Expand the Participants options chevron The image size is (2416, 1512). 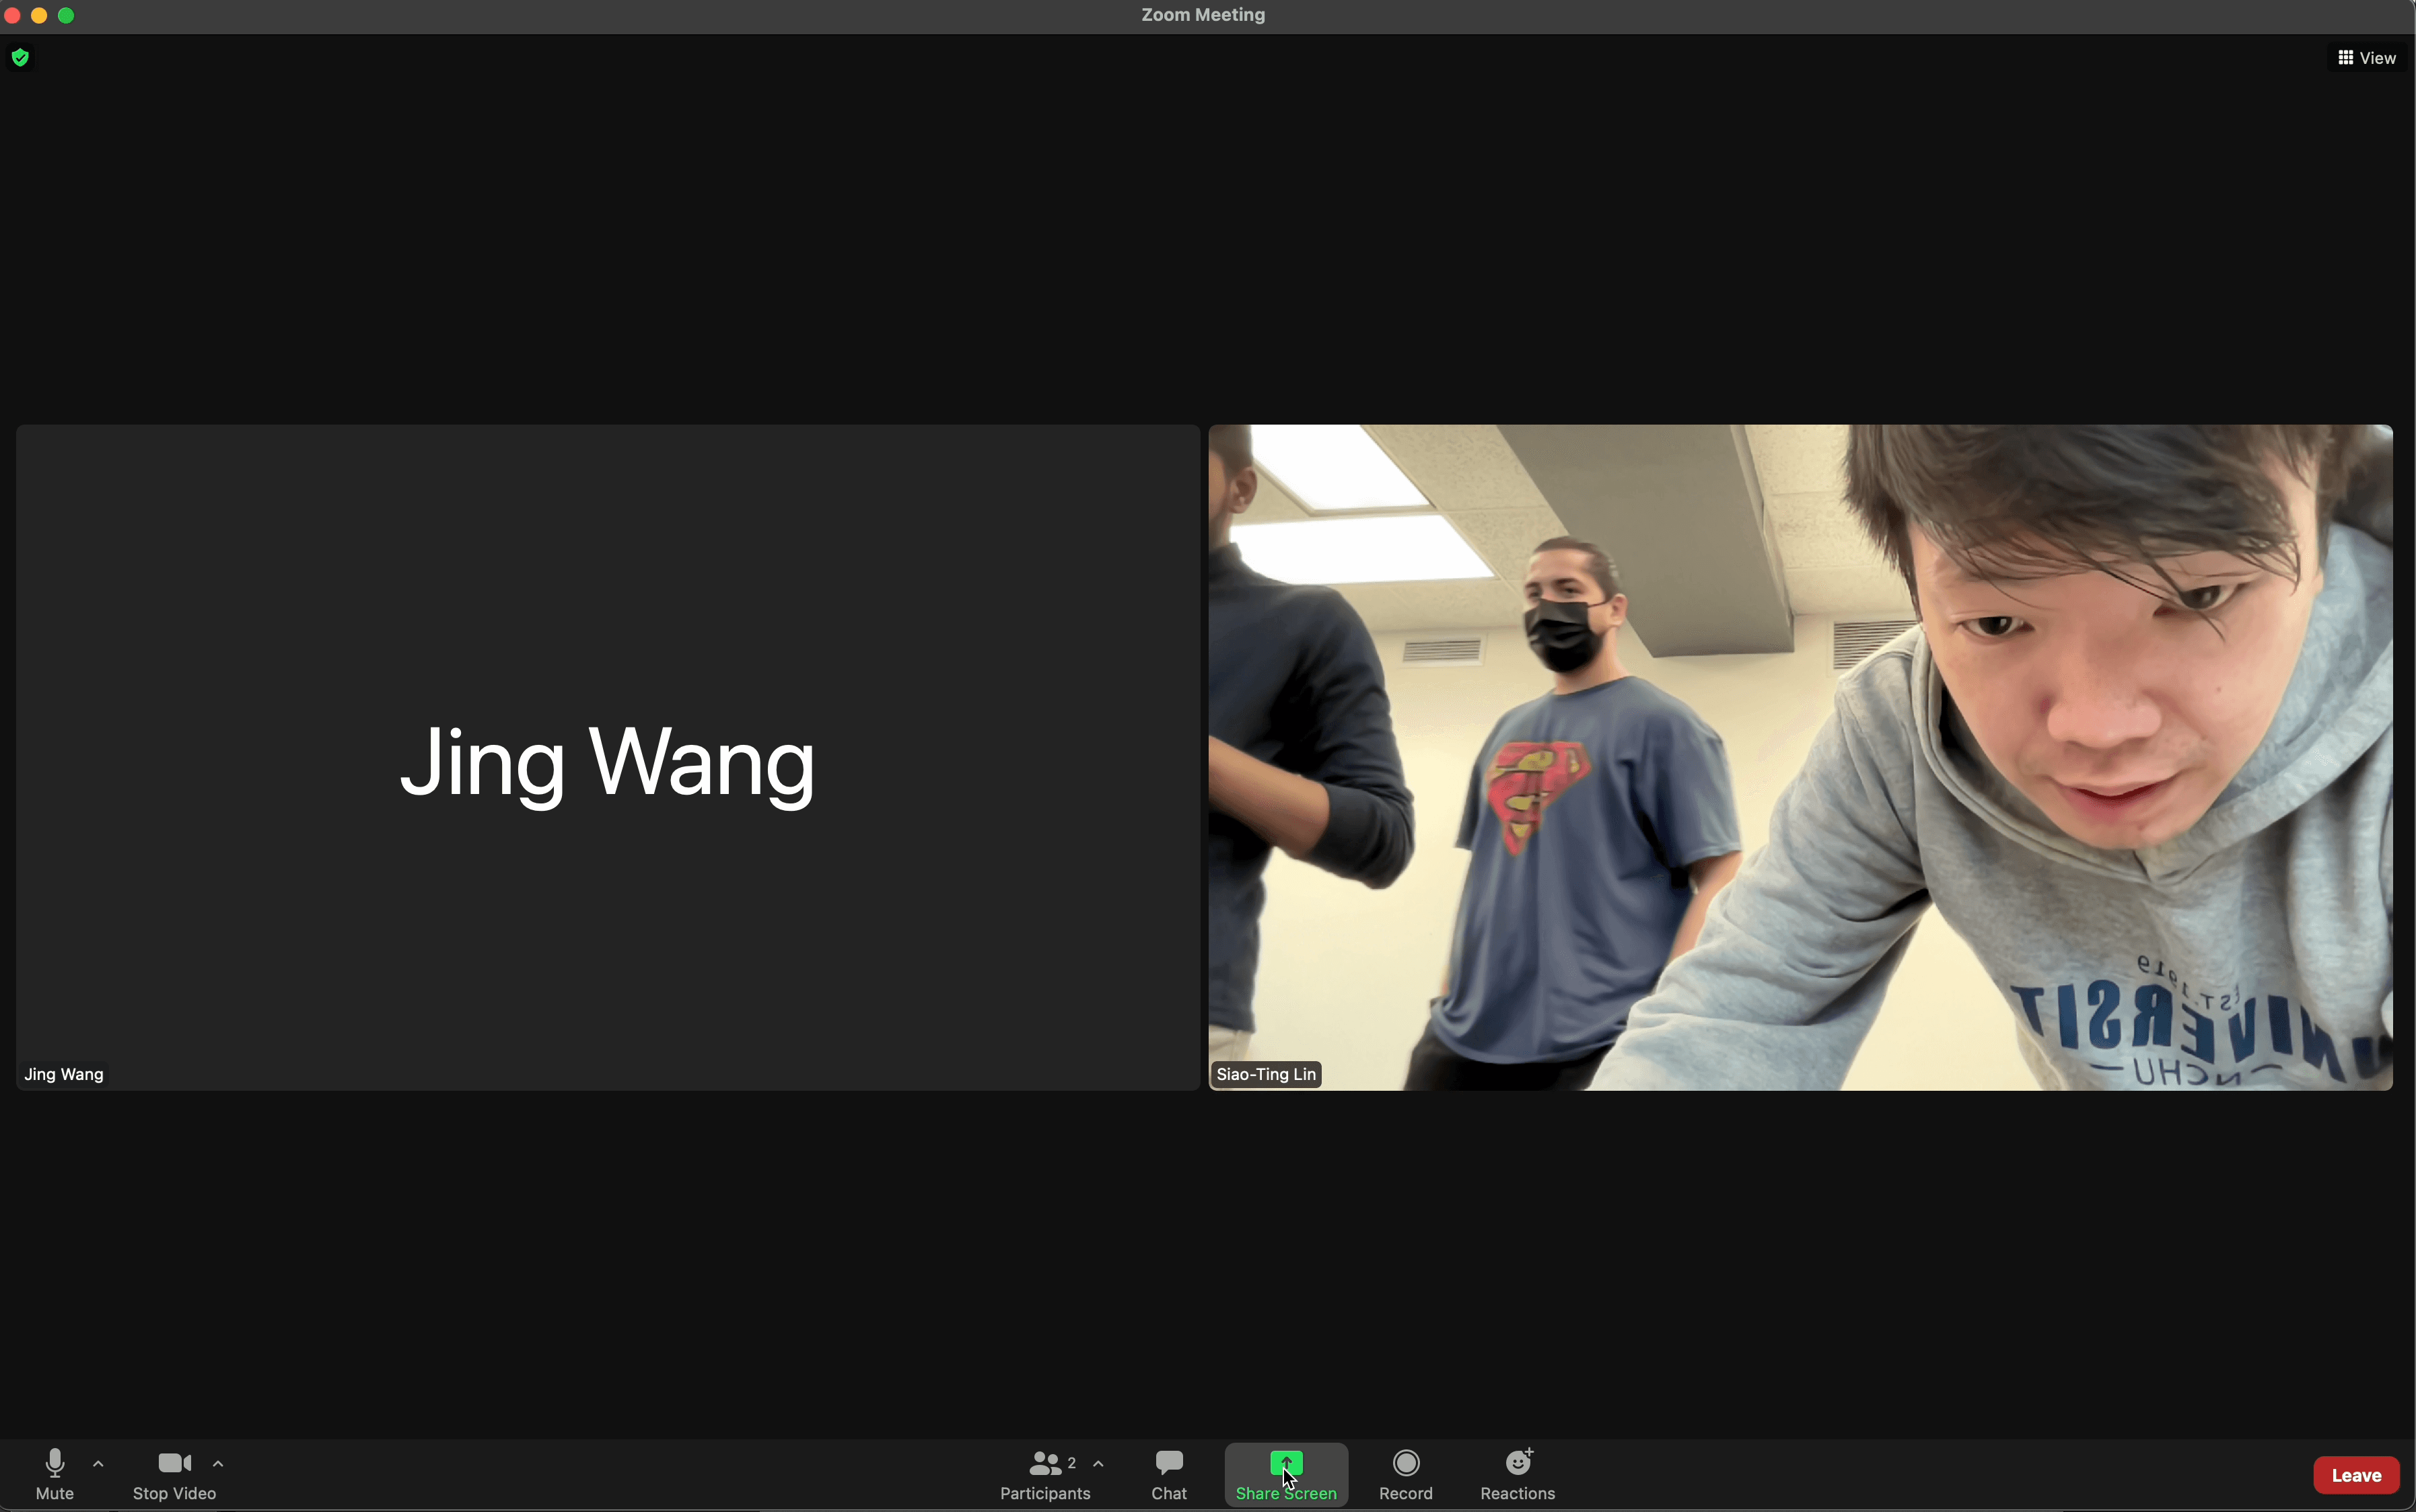[x=1098, y=1463]
